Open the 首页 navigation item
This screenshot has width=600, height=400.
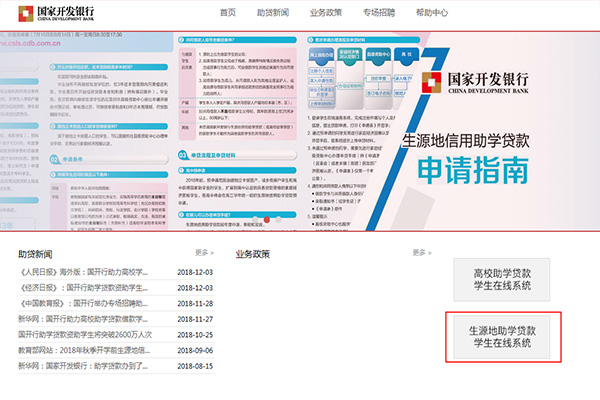pos(228,13)
